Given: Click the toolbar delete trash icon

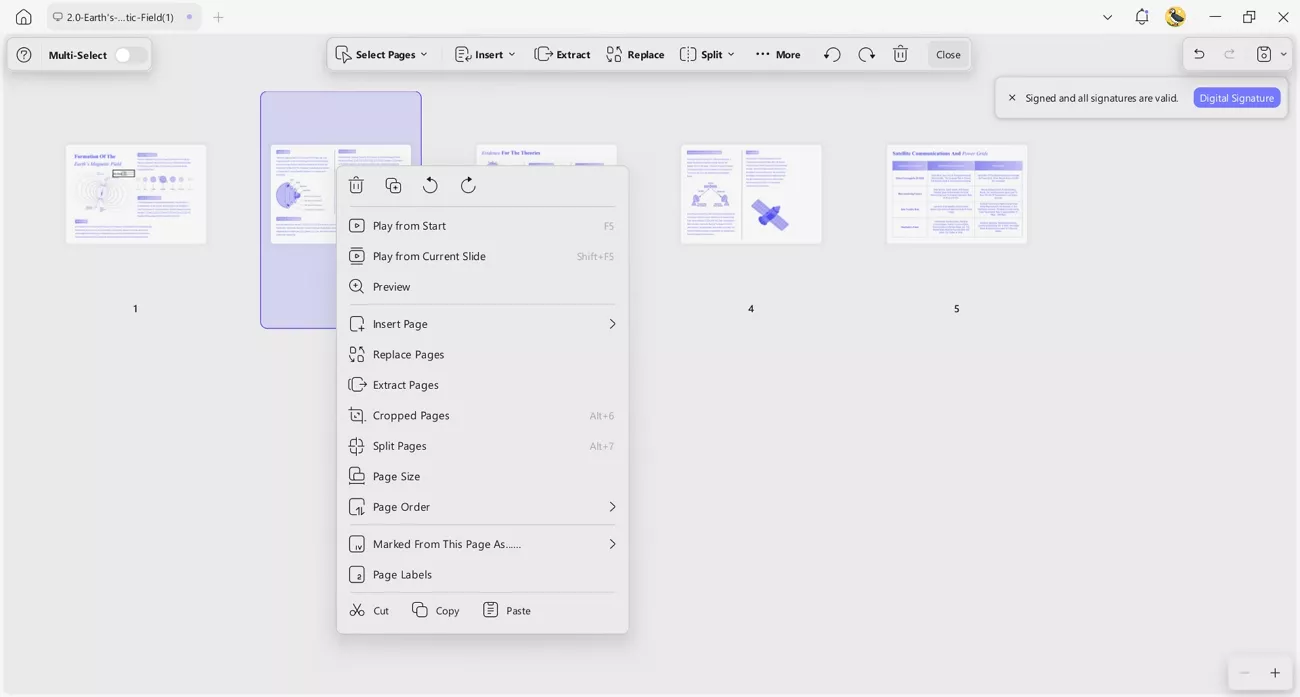Looking at the screenshot, I should (900, 54).
